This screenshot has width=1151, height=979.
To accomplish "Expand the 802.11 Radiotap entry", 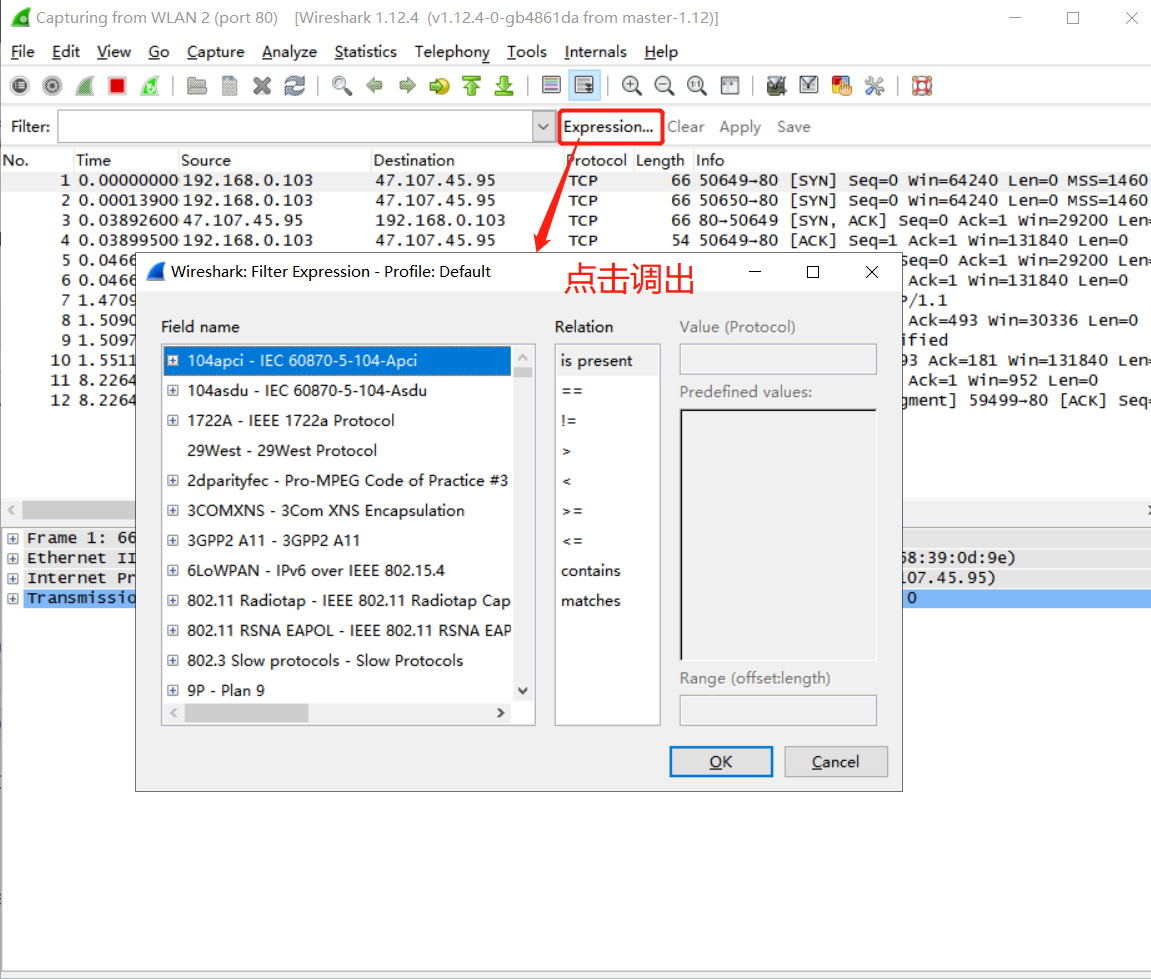I will coord(173,600).
